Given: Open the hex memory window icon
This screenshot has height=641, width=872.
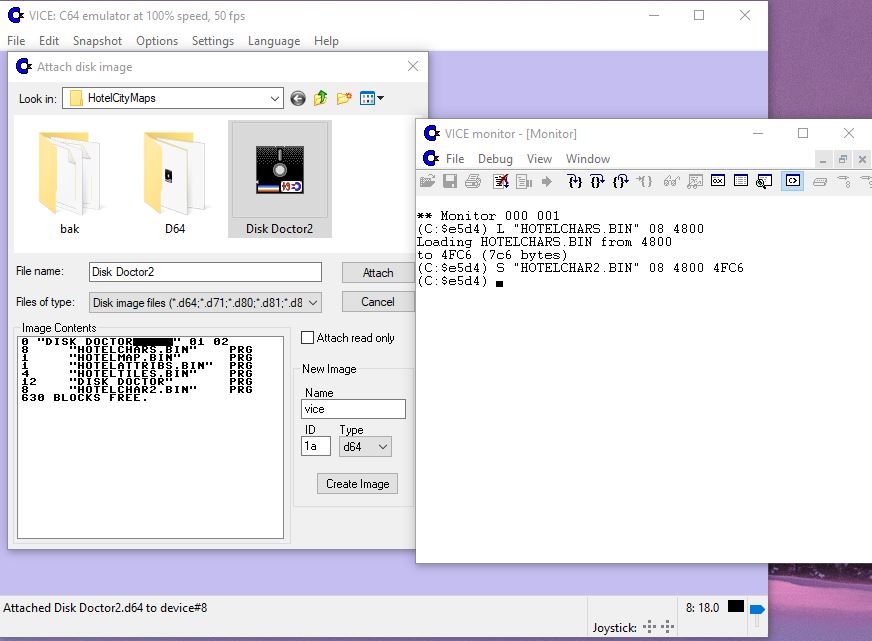Looking at the screenshot, I should pyautogui.click(x=718, y=181).
